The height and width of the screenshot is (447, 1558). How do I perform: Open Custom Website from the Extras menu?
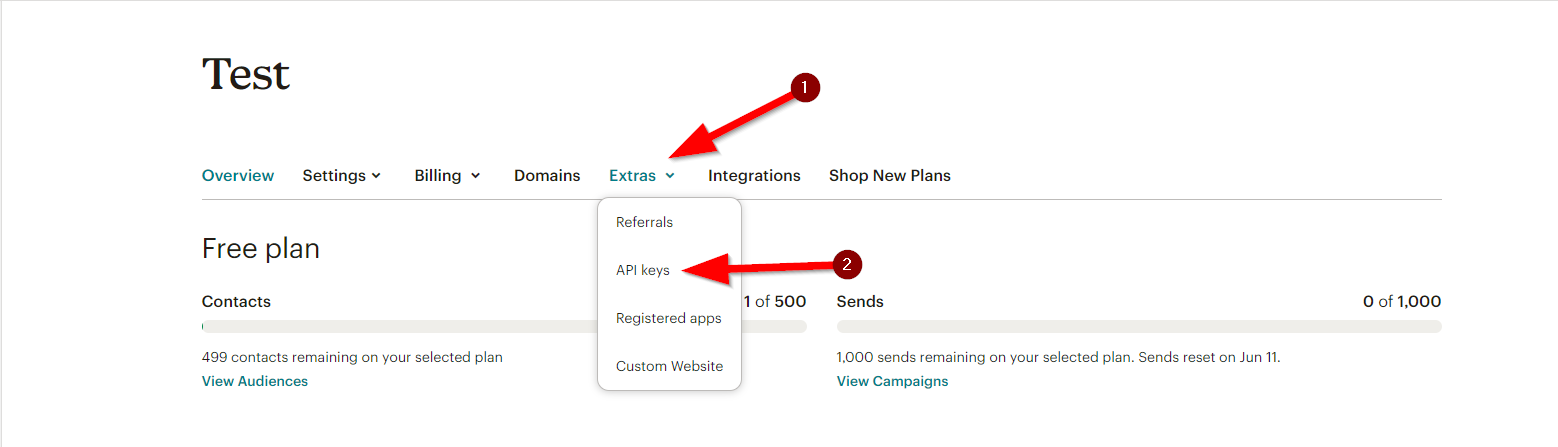coord(669,366)
